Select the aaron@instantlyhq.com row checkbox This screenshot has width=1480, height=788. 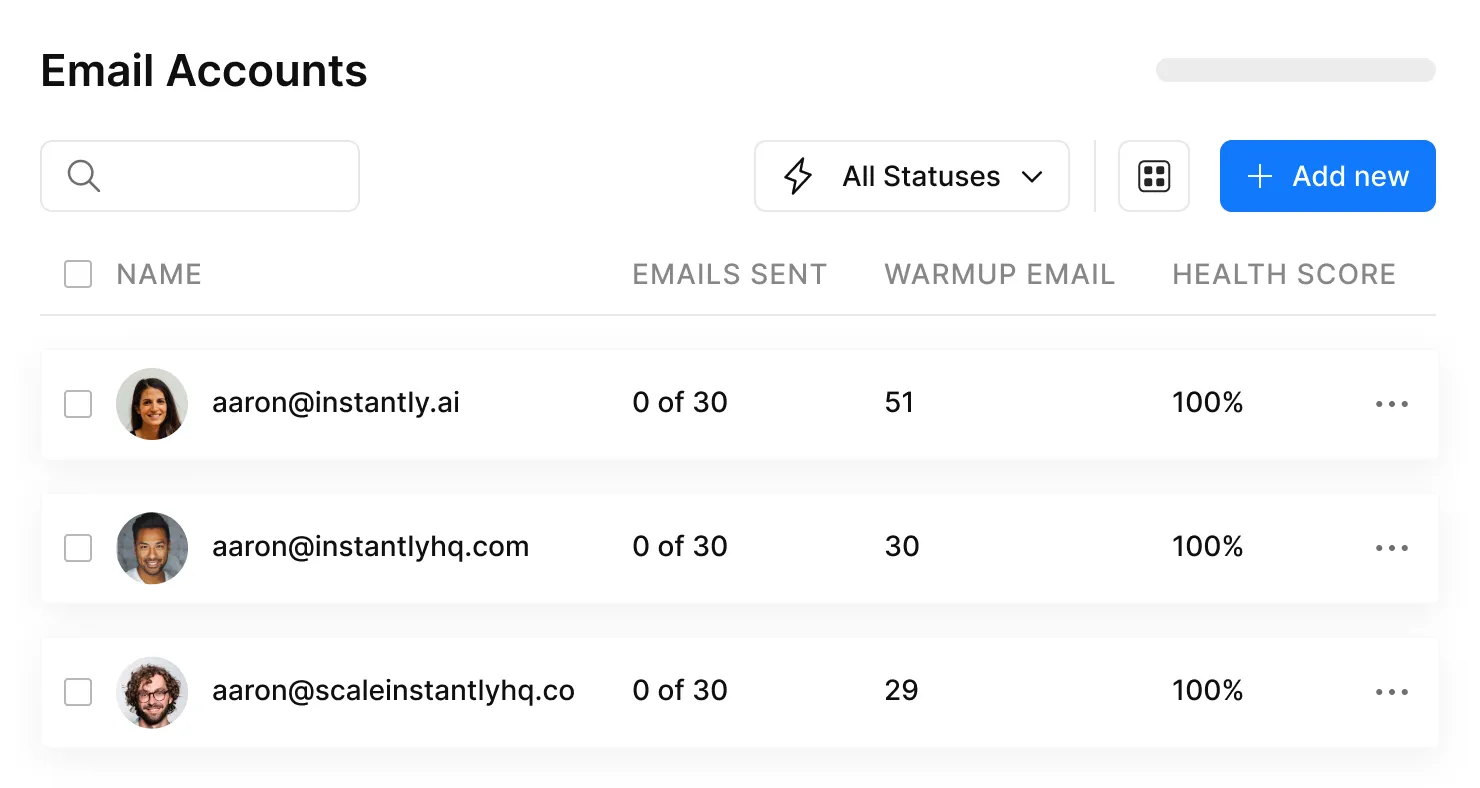coord(78,548)
